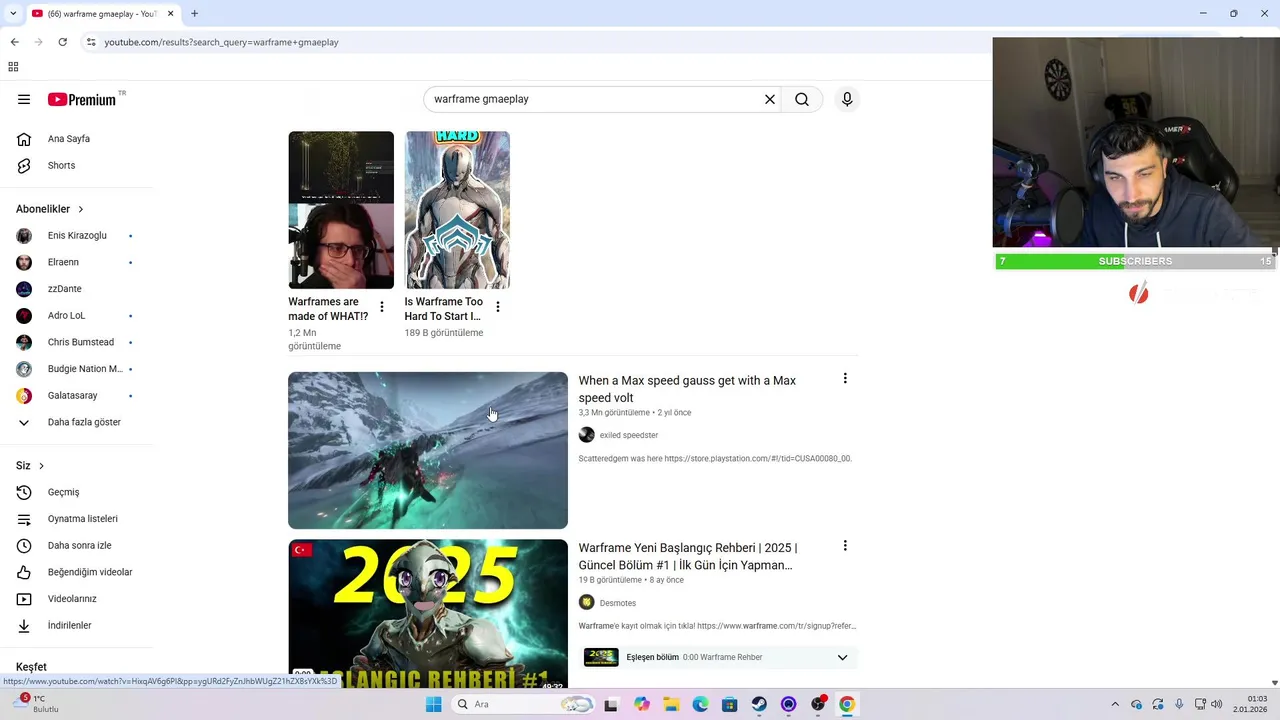
Task: Open the YouTube guide hamburger menu
Action: [24, 99]
